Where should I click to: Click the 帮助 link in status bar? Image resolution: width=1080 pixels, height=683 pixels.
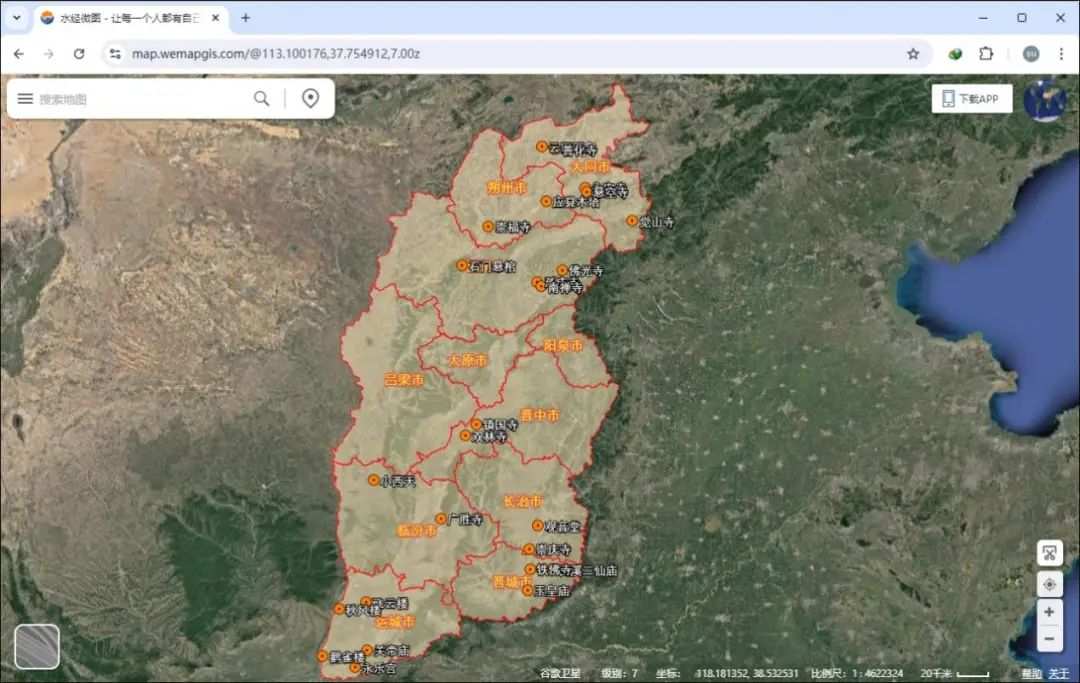tap(1031, 673)
